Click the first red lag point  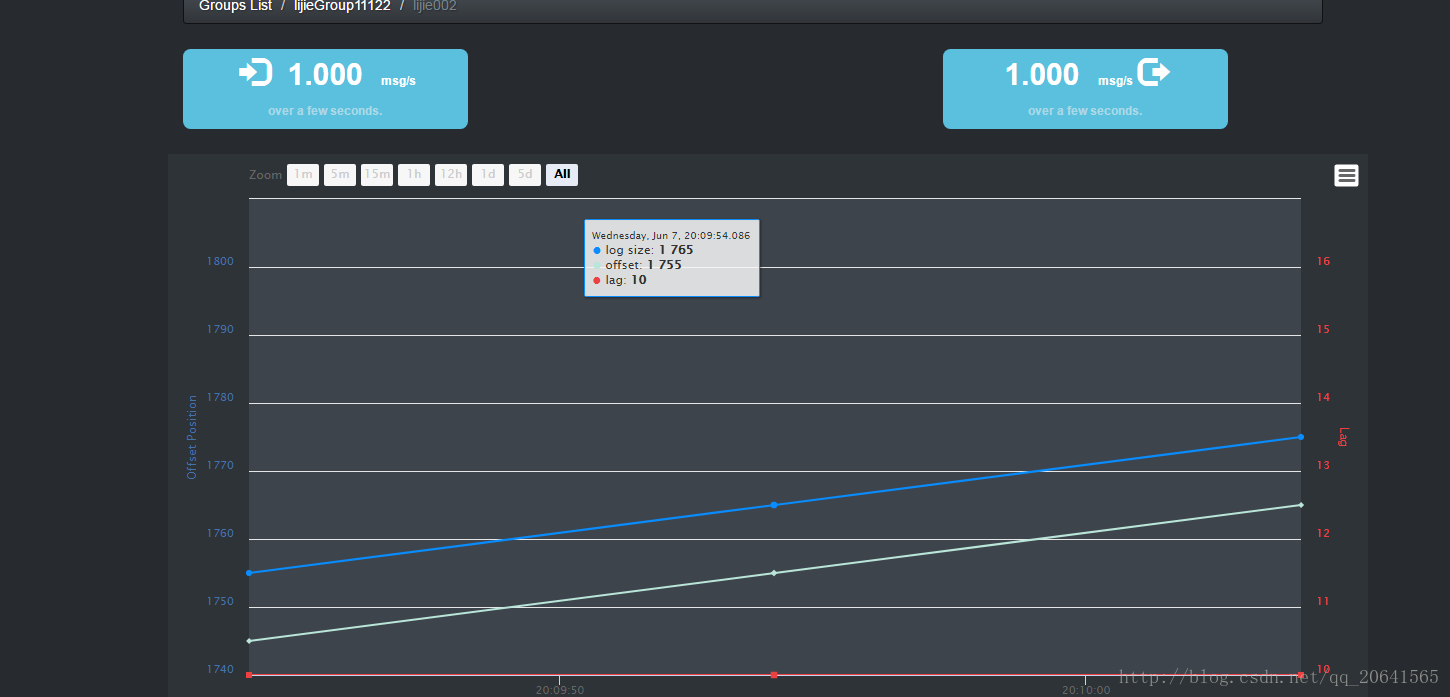tap(249, 675)
